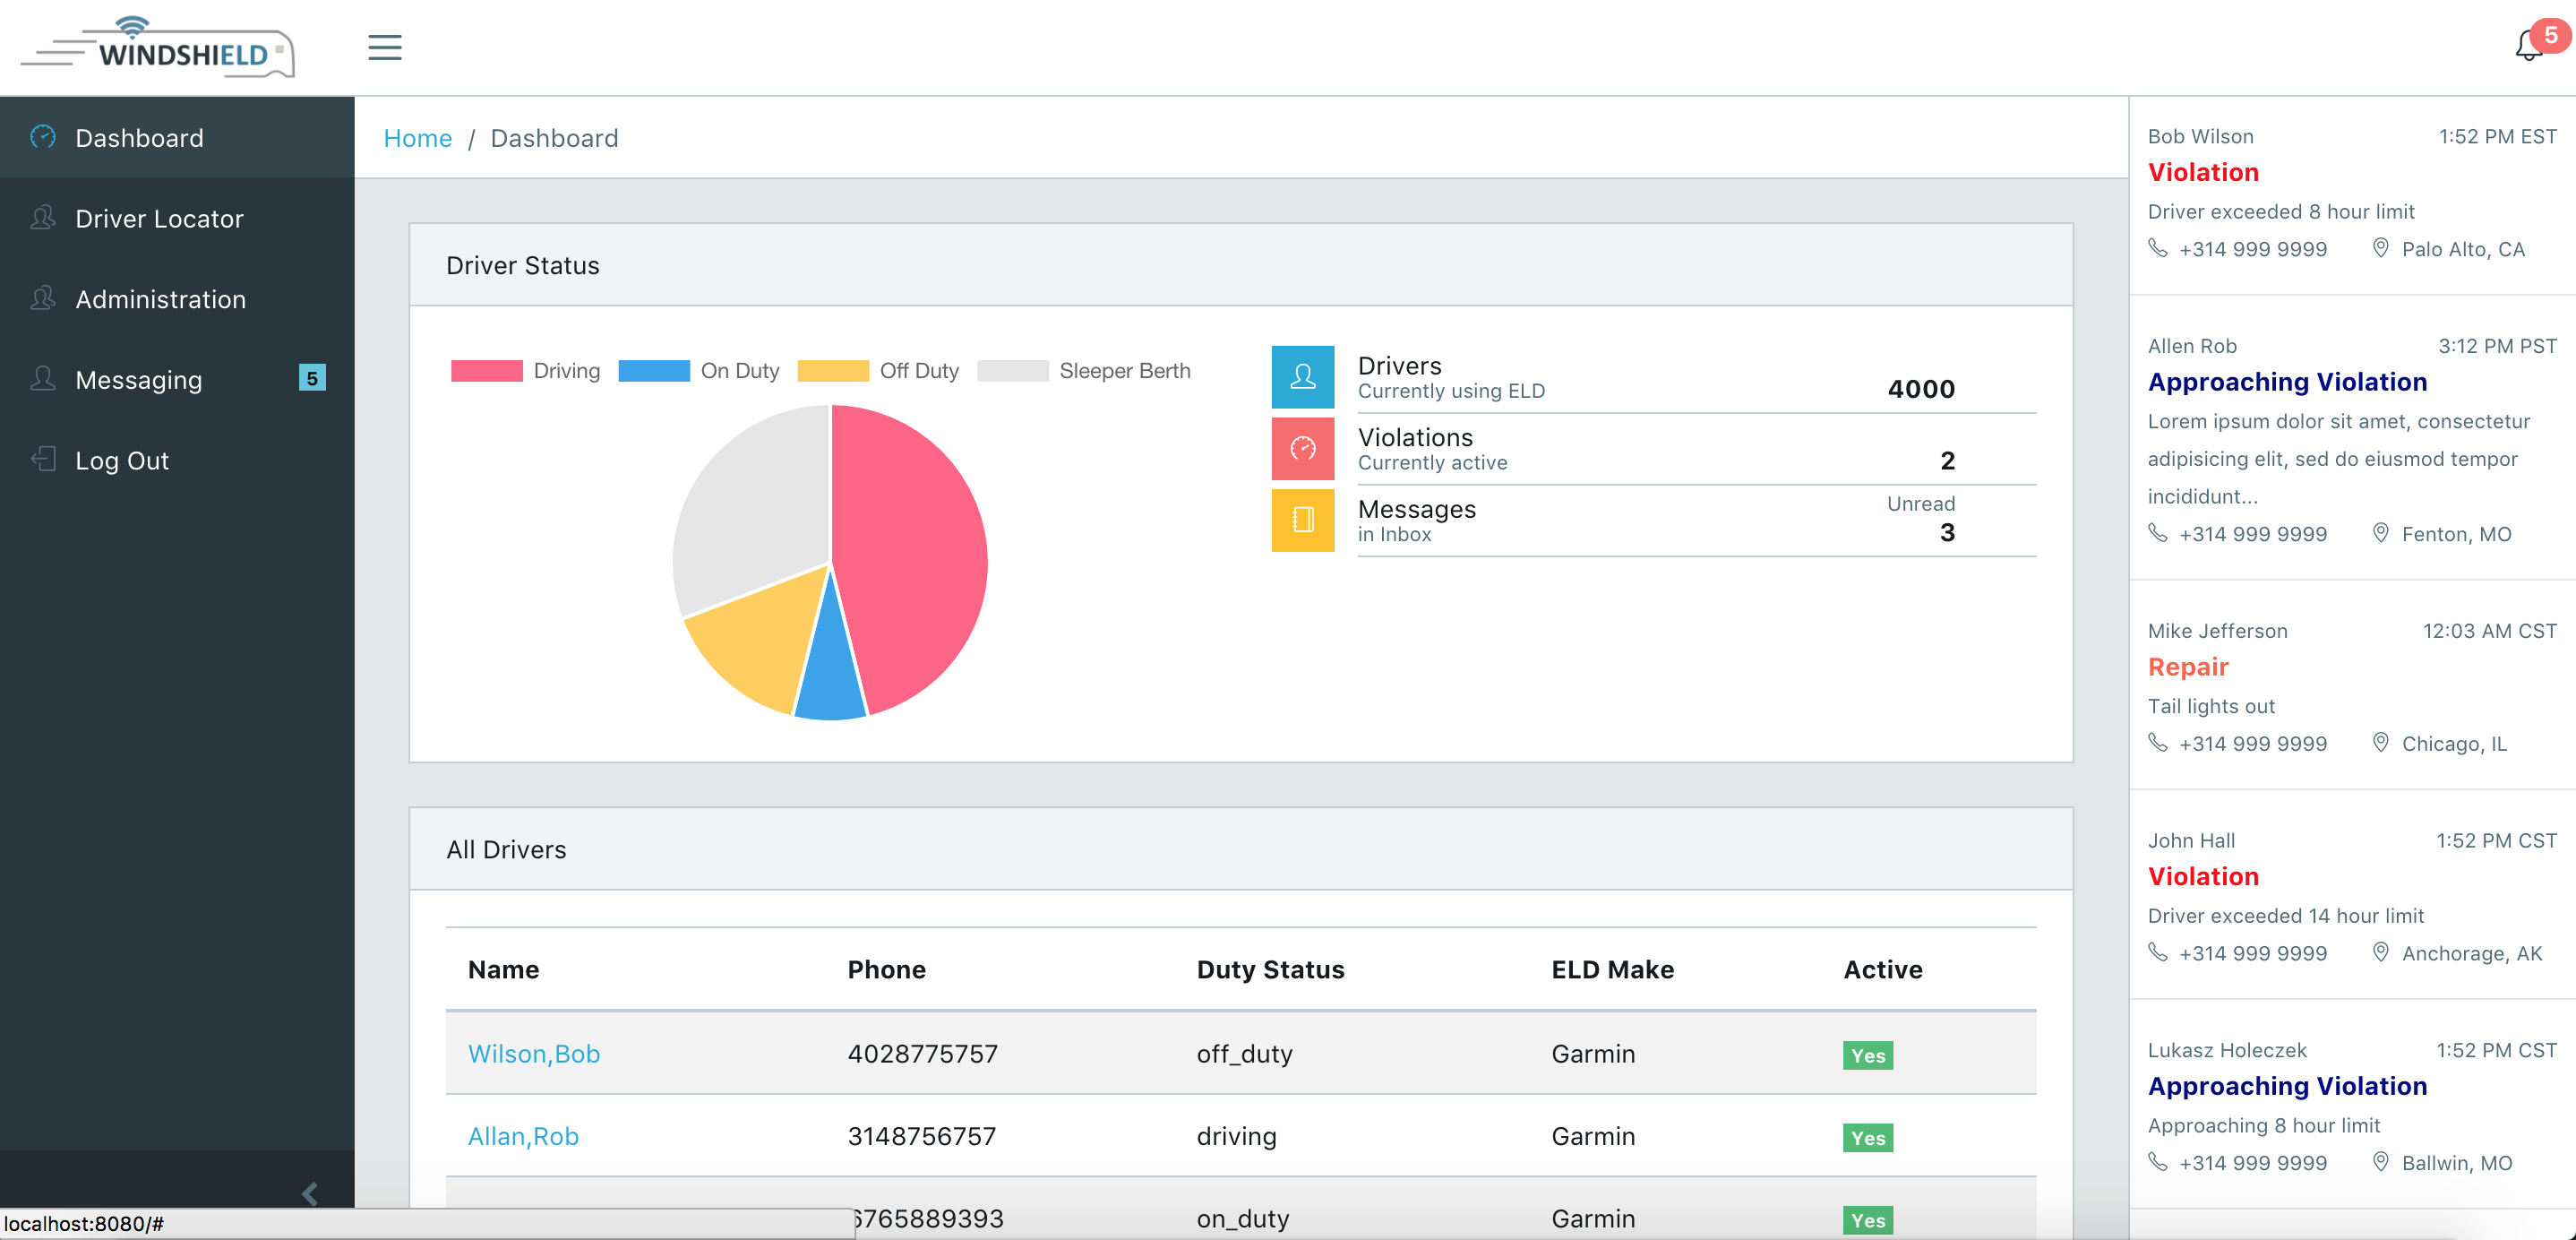The height and width of the screenshot is (1240, 2576).
Task: Click the Chicago, IL location pin icon
Action: click(x=2380, y=742)
